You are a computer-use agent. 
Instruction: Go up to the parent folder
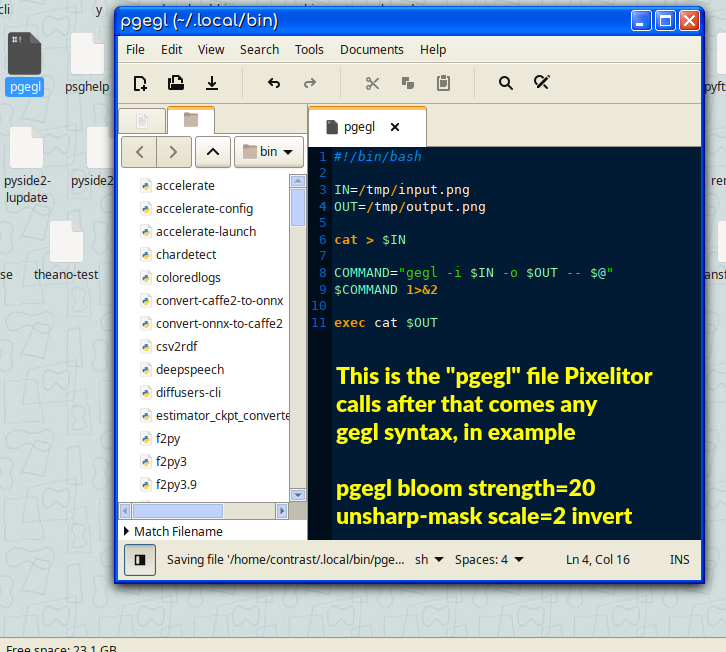click(213, 152)
